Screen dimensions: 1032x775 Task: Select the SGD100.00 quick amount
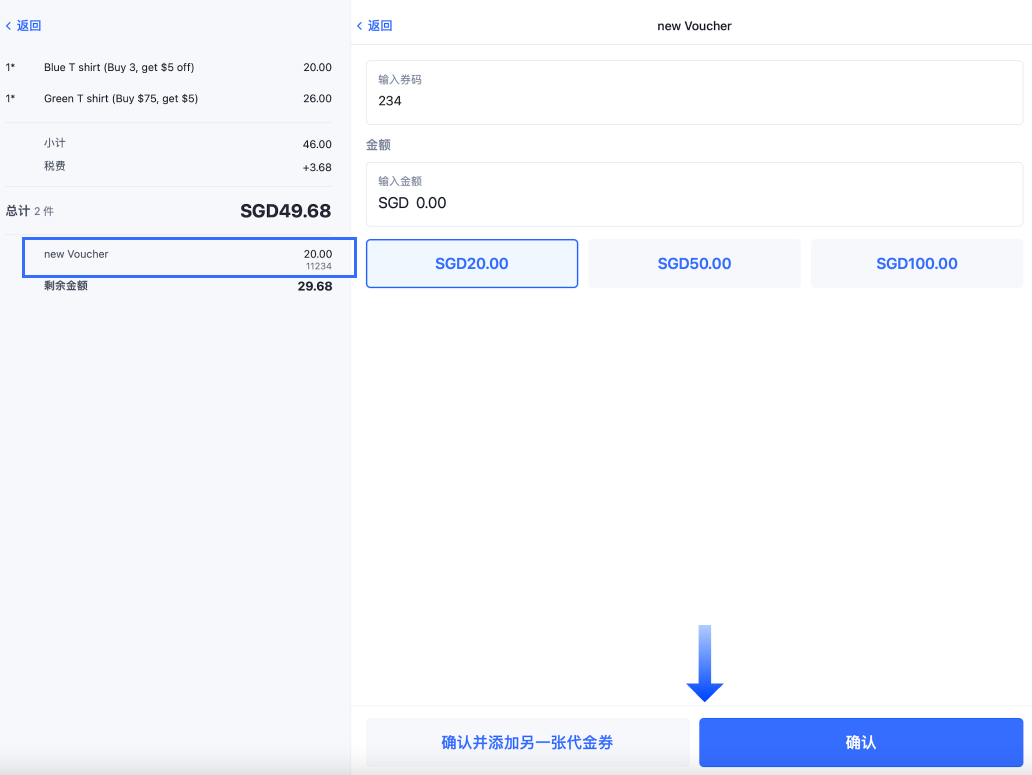click(917, 264)
